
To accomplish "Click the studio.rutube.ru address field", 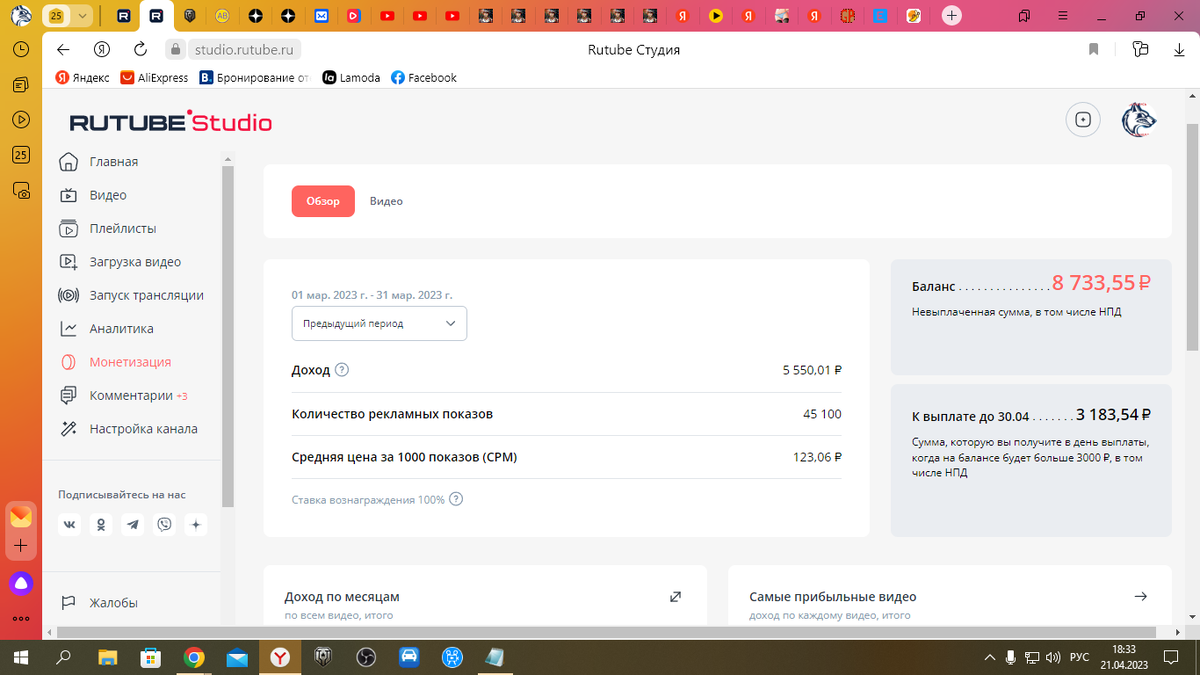I will coord(245,49).
